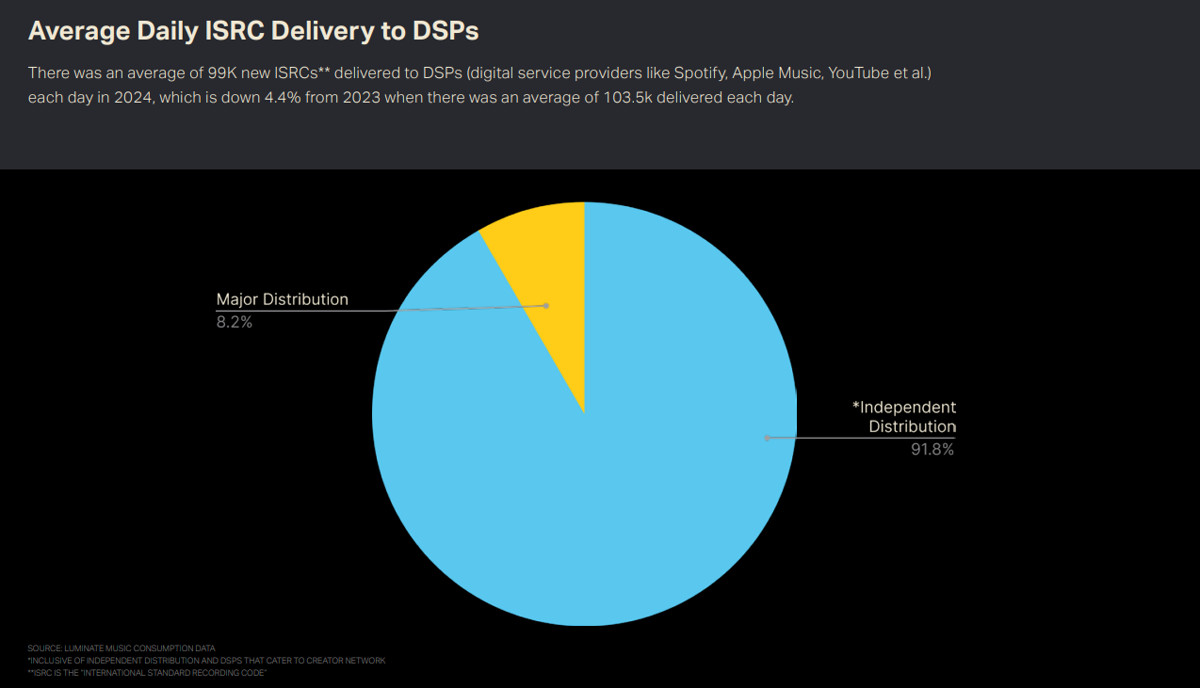Viewport: 1200px width, 688px height.
Task: Click the callout dot on the yellow slice
Action: click(546, 305)
